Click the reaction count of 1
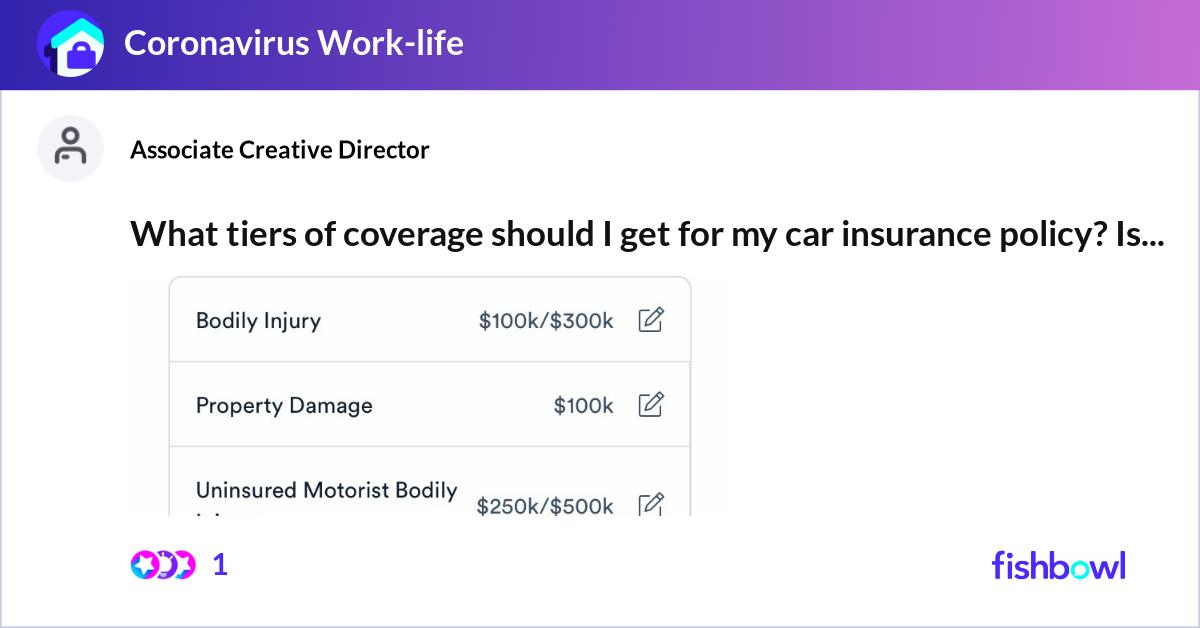This screenshot has height=628, width=1200. point(219,565)
